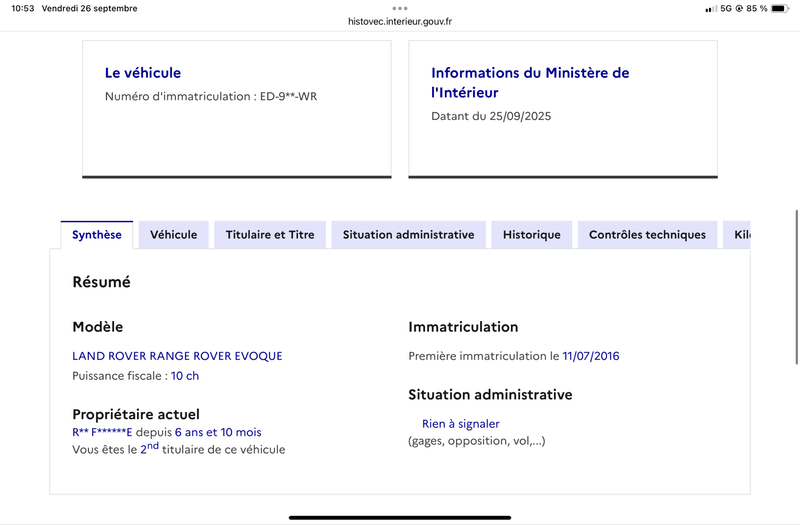
Task: Tap the 10:53 clock in status bar
Action: click(23, 9)
